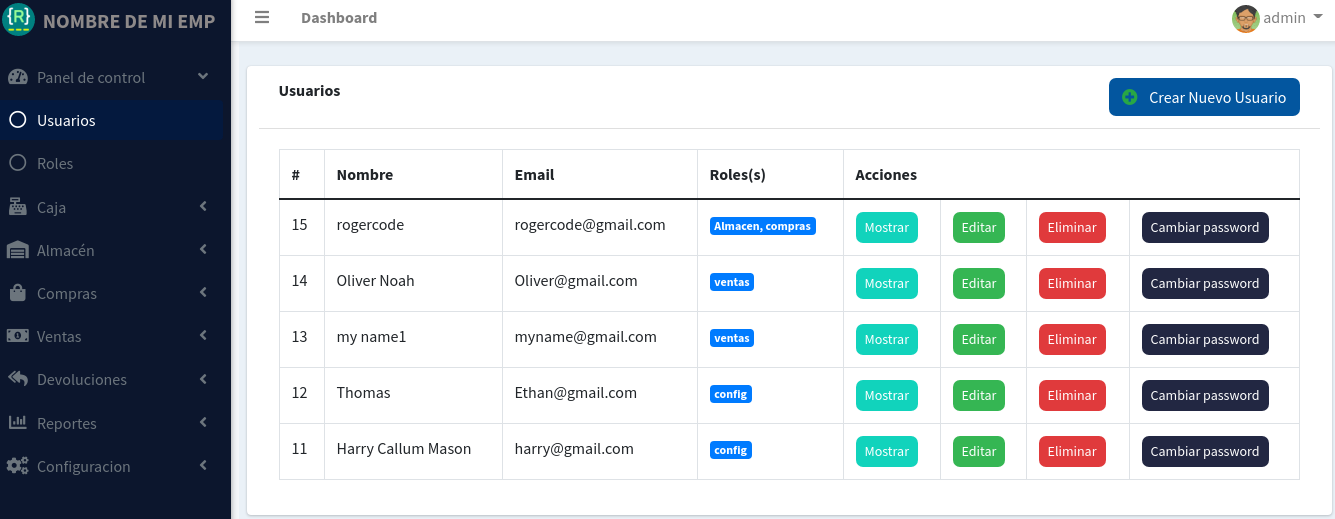The width and height of the screenshot is (1335, 519).
Task: Click the company logo icon
Action: 19,20
